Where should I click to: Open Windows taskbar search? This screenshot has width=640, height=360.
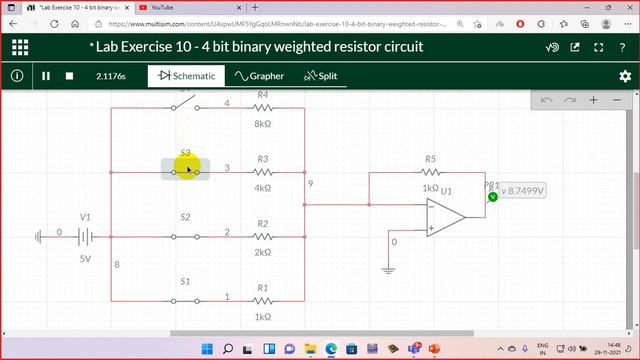point(228,349)
